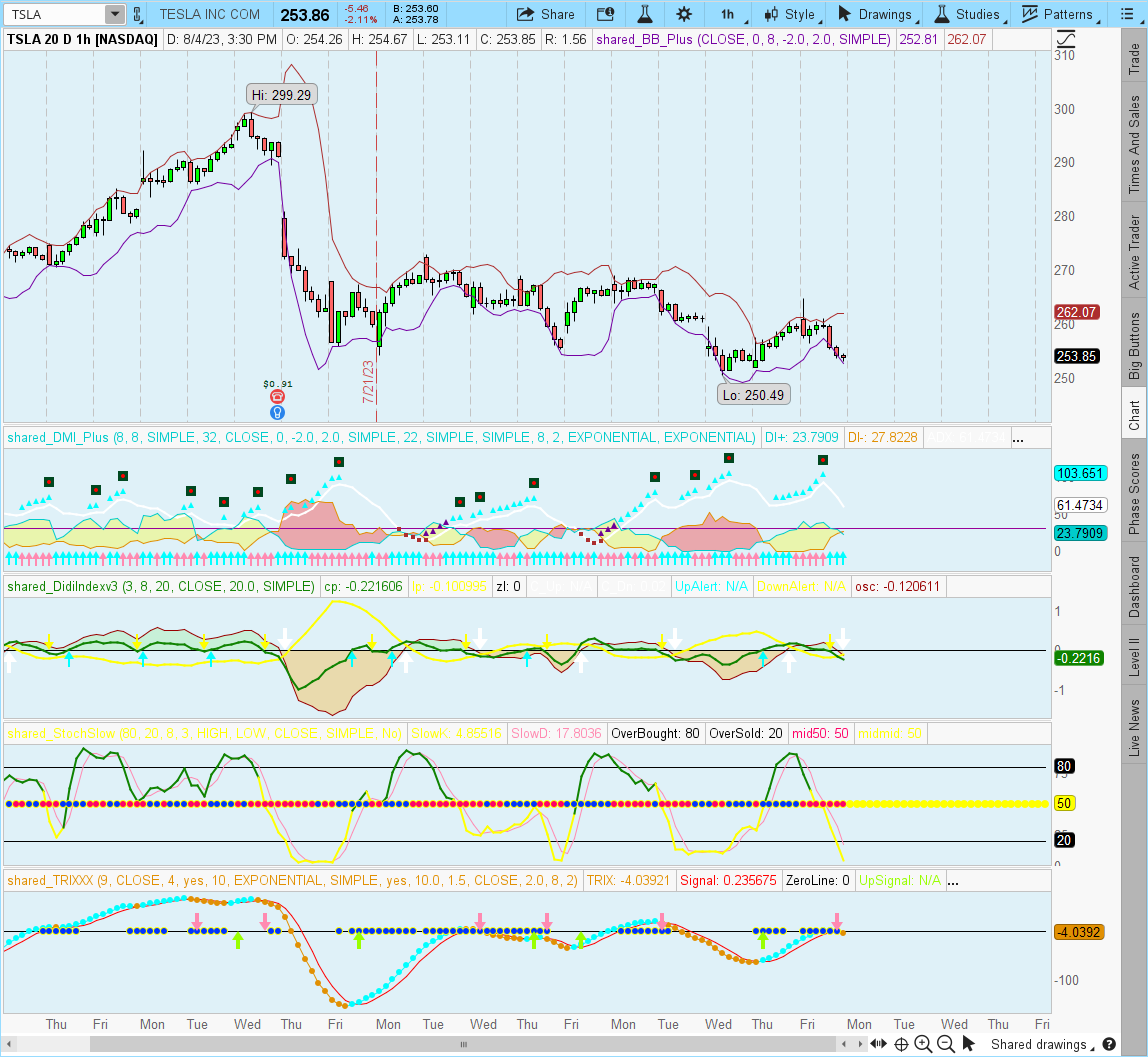
Task: Click the zoom in magnifier icon
Action: pos(923,1045)
